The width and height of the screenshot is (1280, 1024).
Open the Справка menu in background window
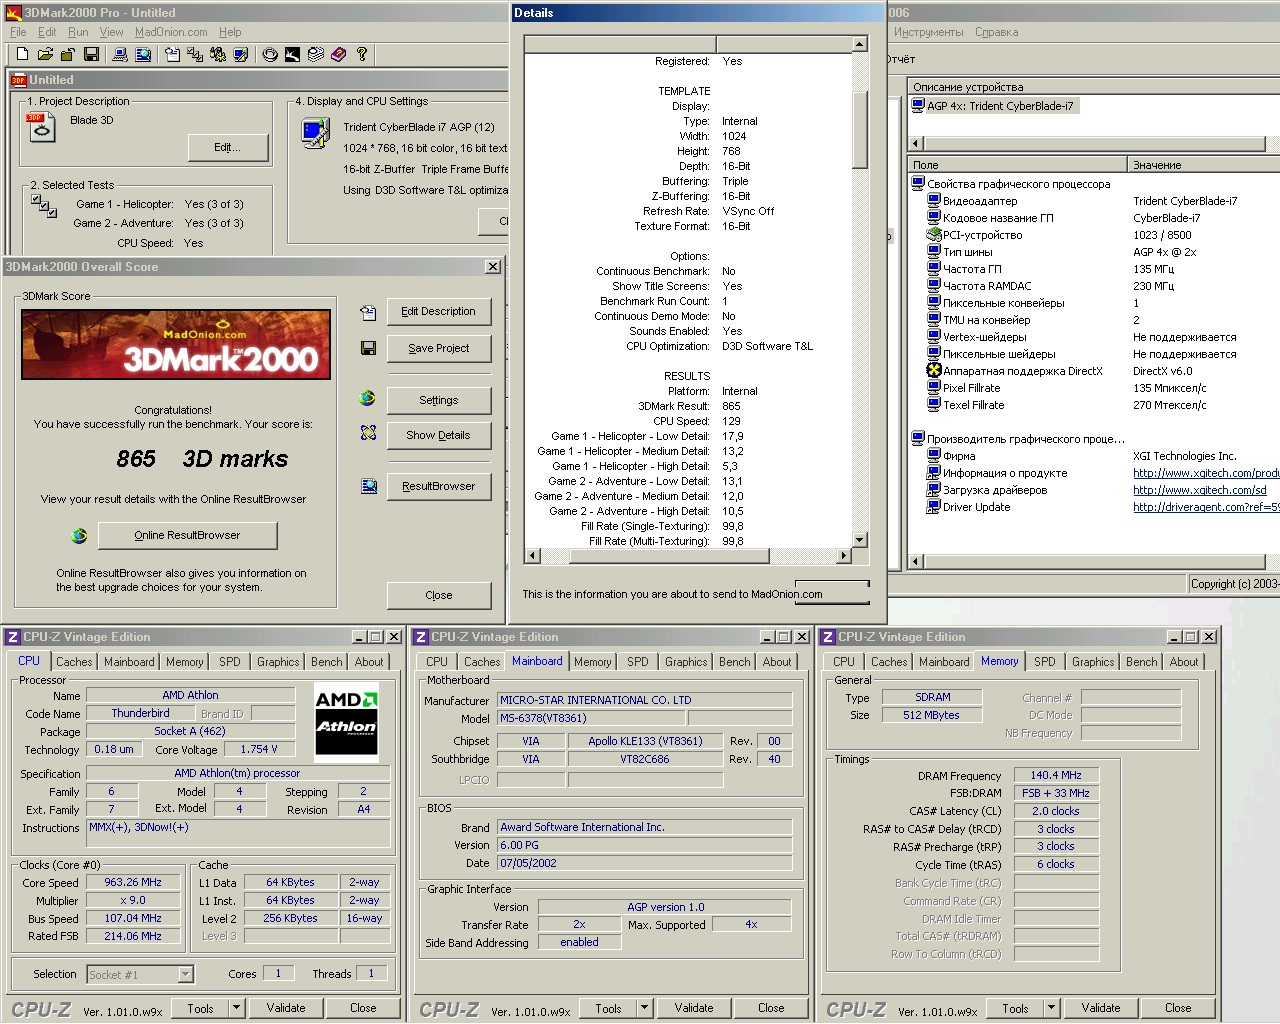996,32
